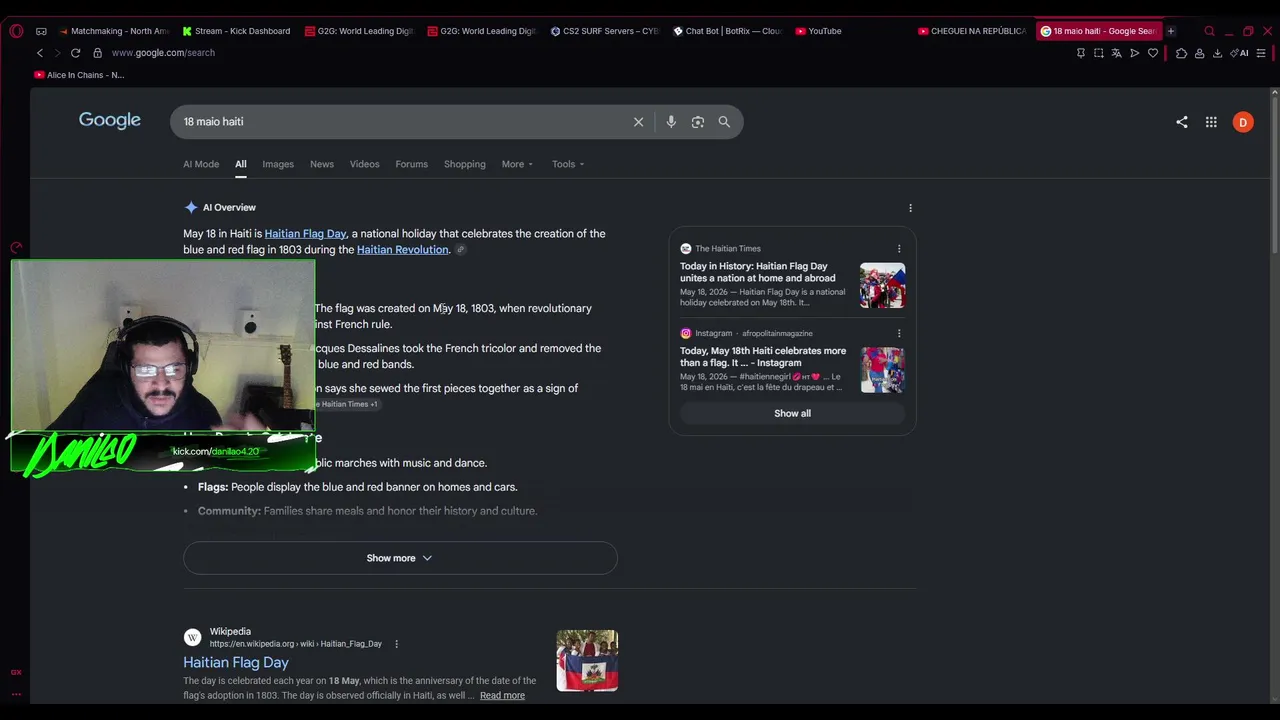1280x720 pixels.
Task: Switch to Matchmaking browser tab
Action: coord(114,31)
